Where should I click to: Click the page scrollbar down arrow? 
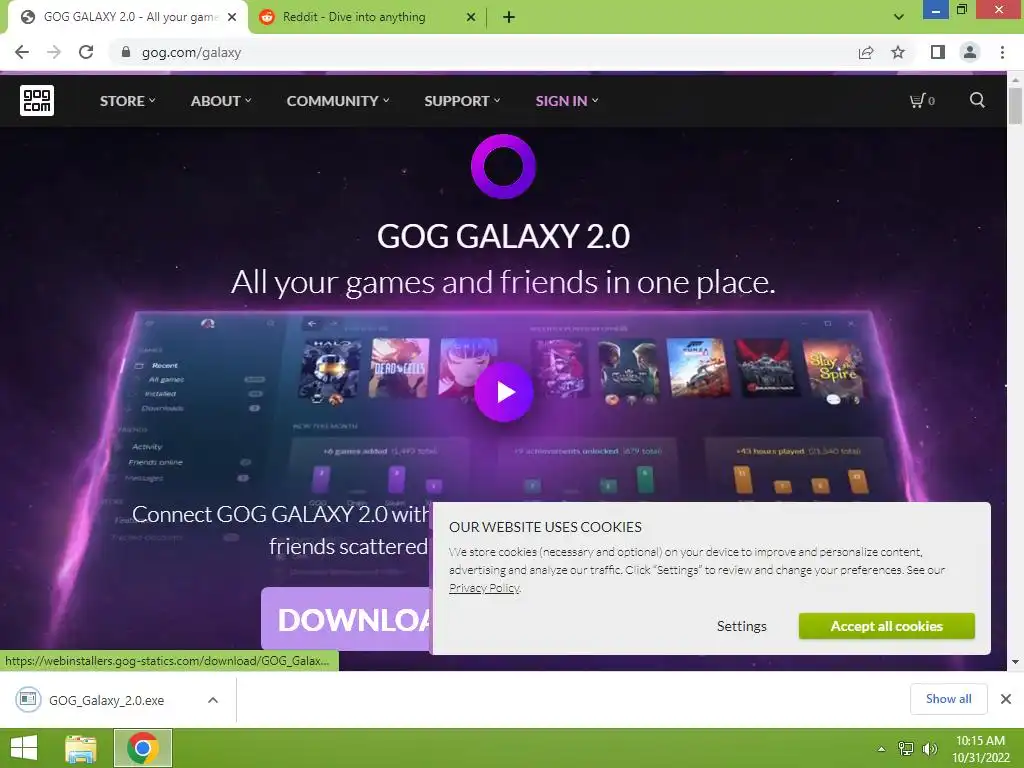[1015, 662]
